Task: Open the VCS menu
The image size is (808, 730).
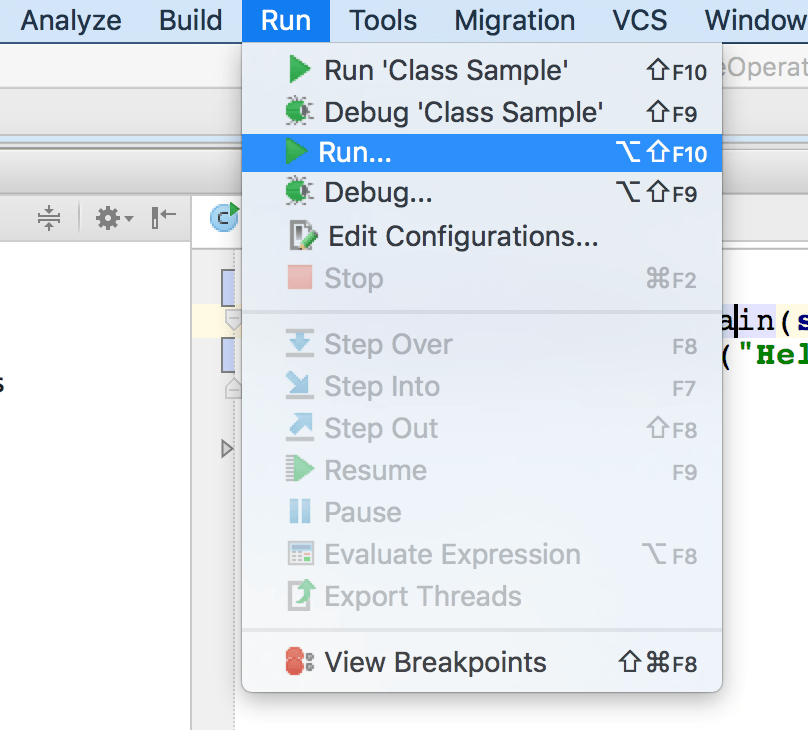Action: point(640,20)
